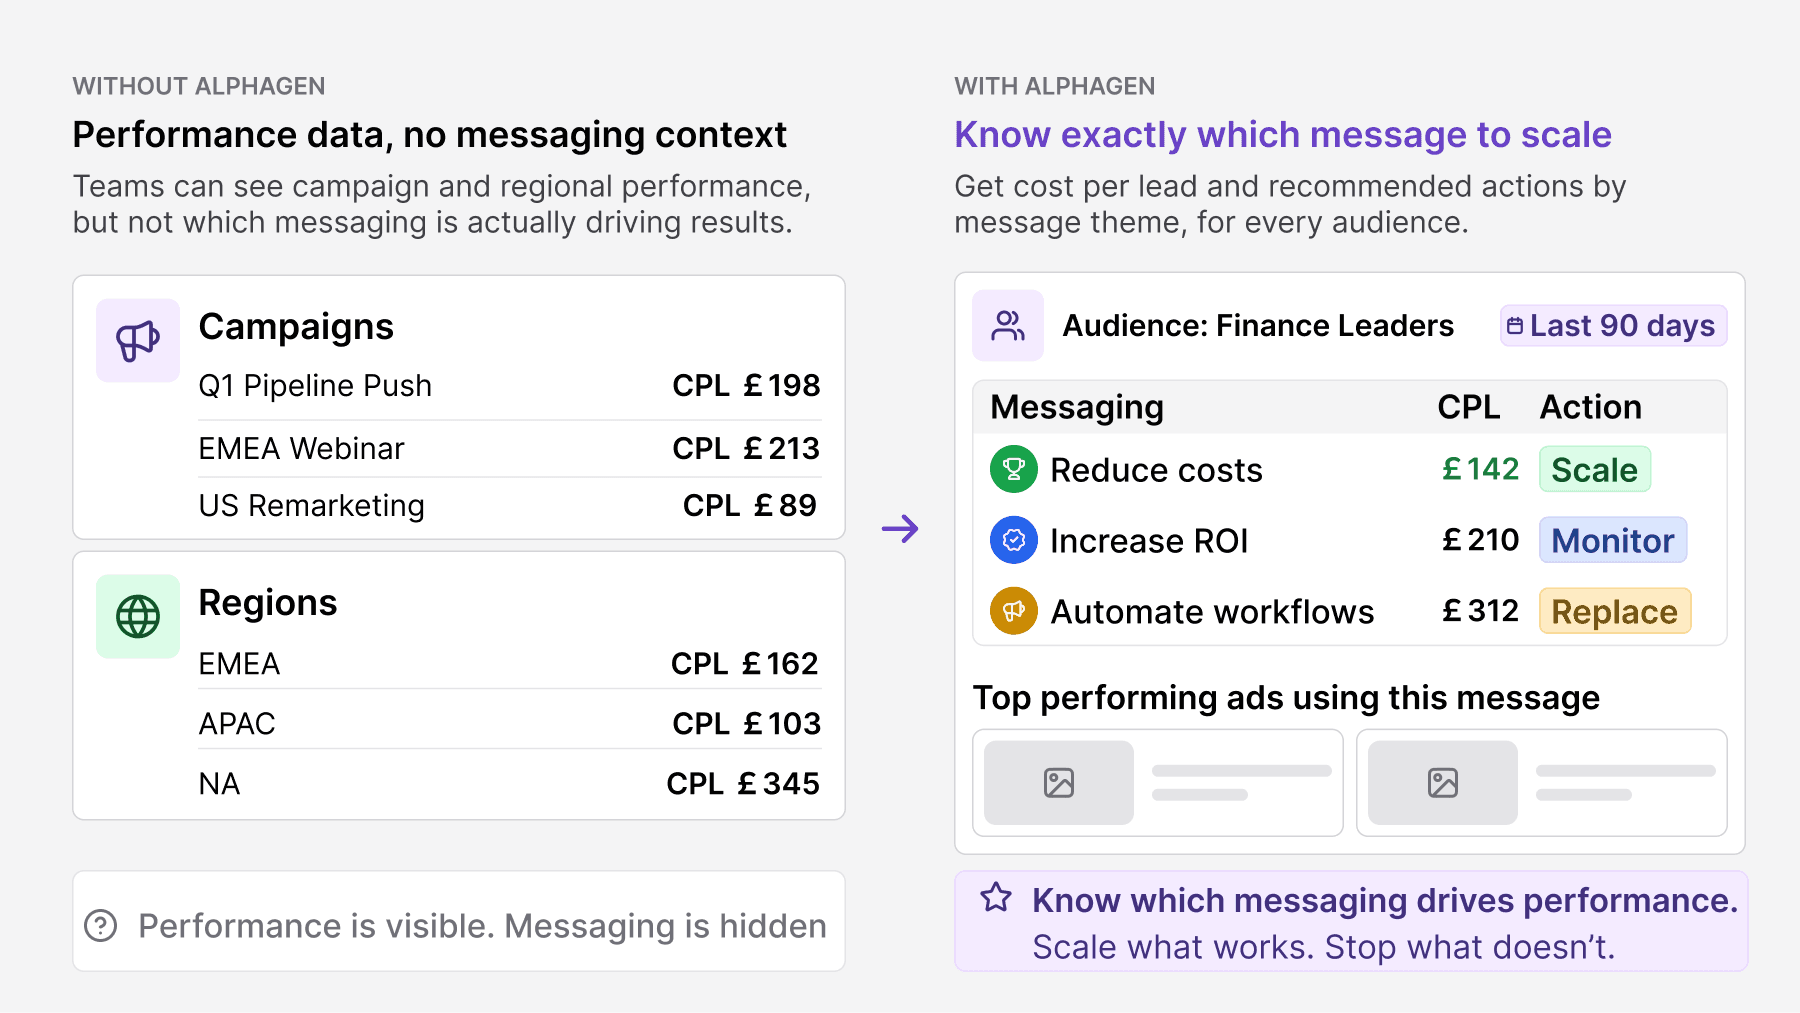1800x1013 pixels.
Task: Click the Campaigns megaphone icon
Action: [x=138, y=340]
